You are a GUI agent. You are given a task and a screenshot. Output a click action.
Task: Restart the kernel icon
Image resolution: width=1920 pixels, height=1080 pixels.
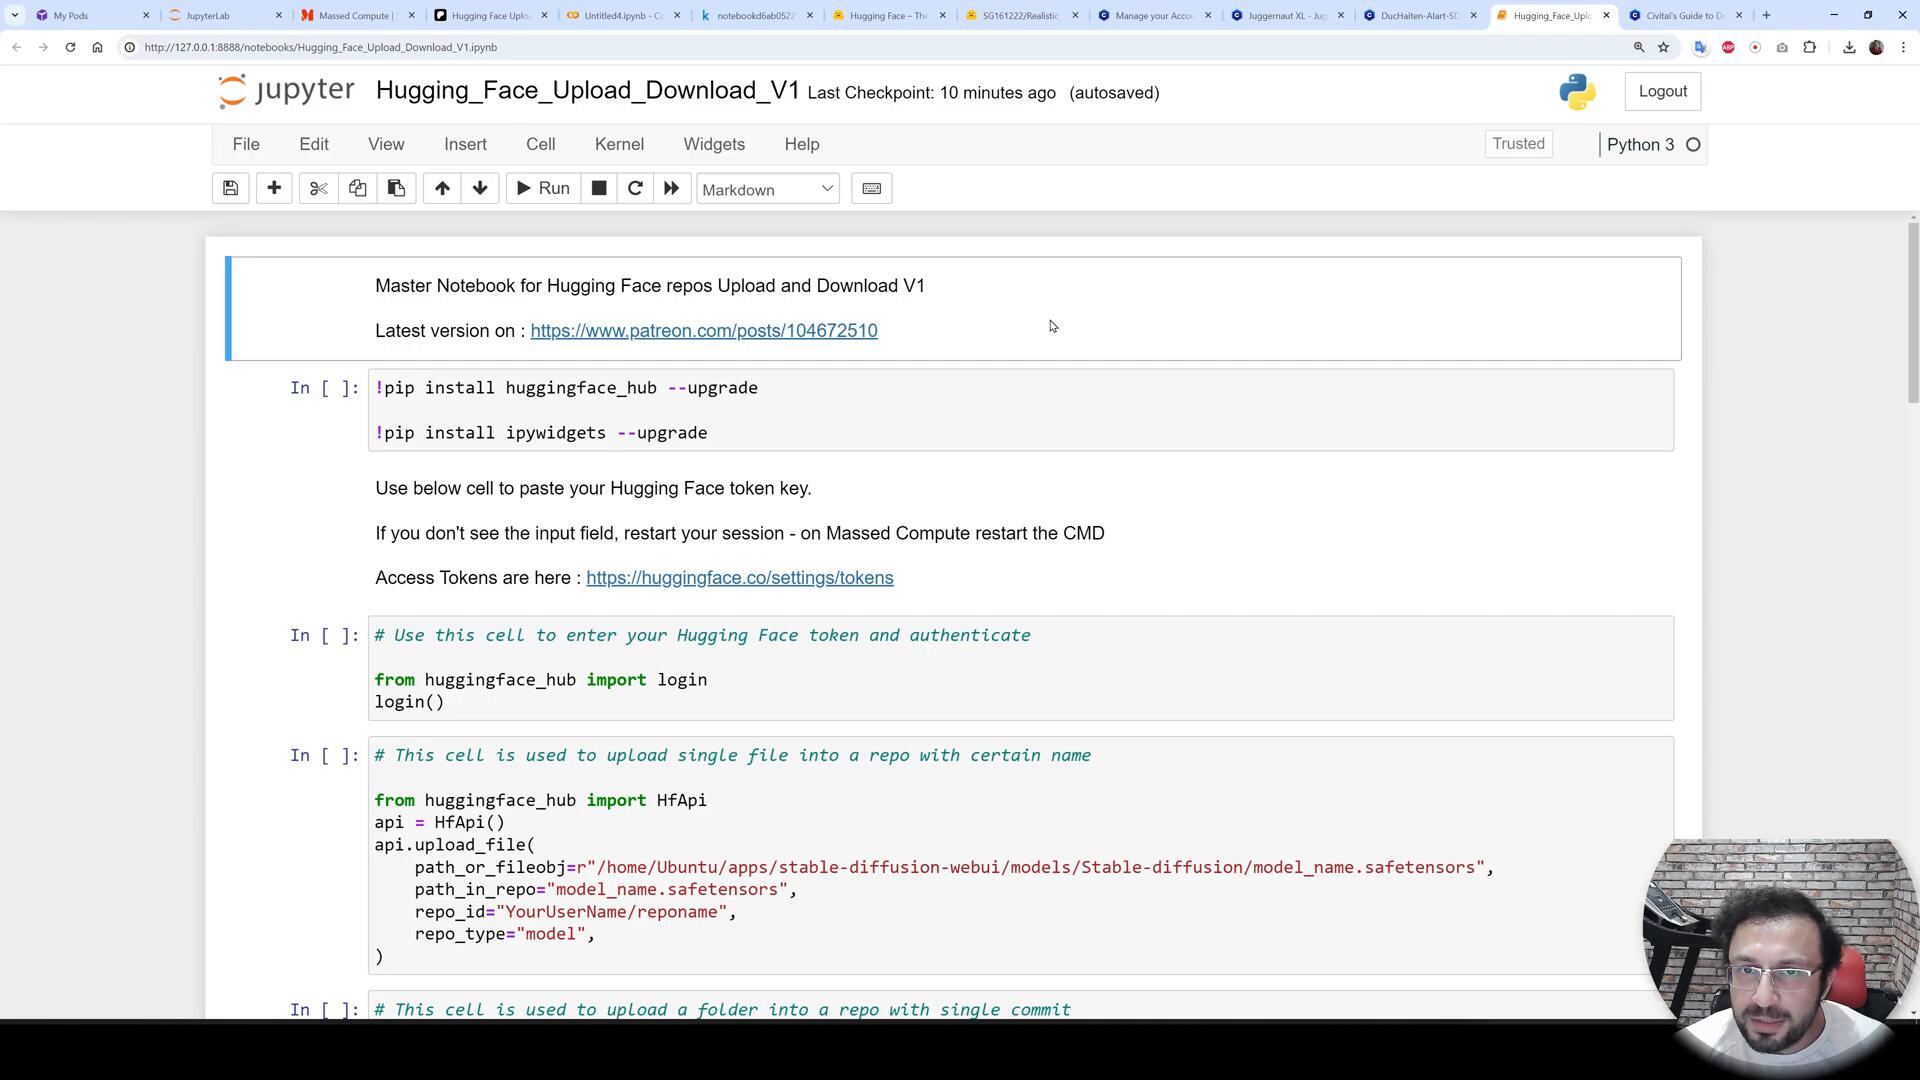635,189
